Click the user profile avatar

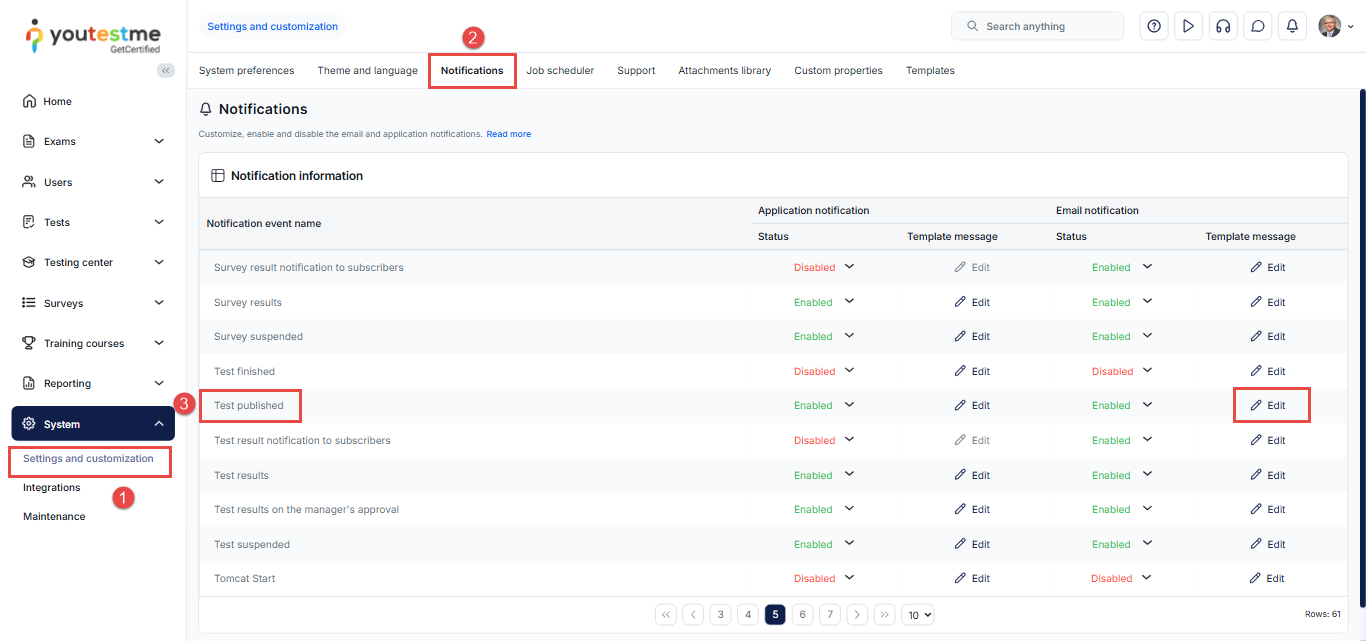pos(1329,26)
